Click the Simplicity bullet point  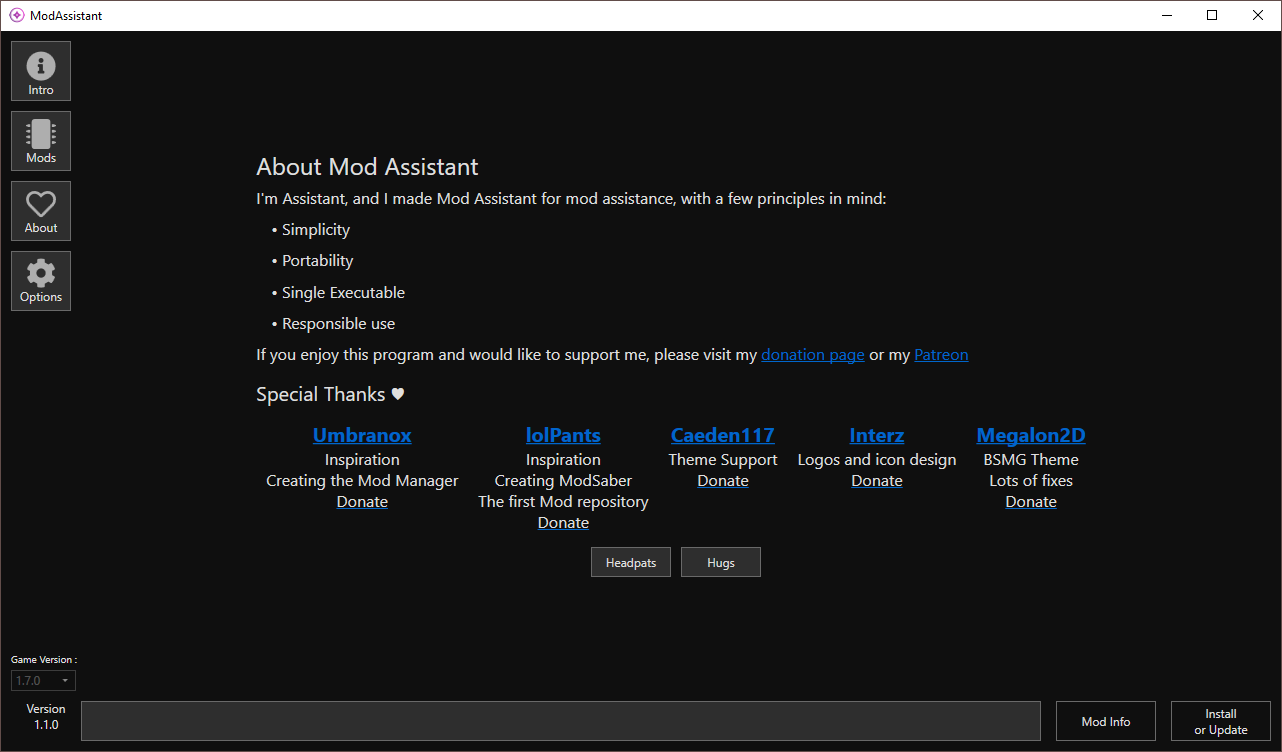[311, 230]
